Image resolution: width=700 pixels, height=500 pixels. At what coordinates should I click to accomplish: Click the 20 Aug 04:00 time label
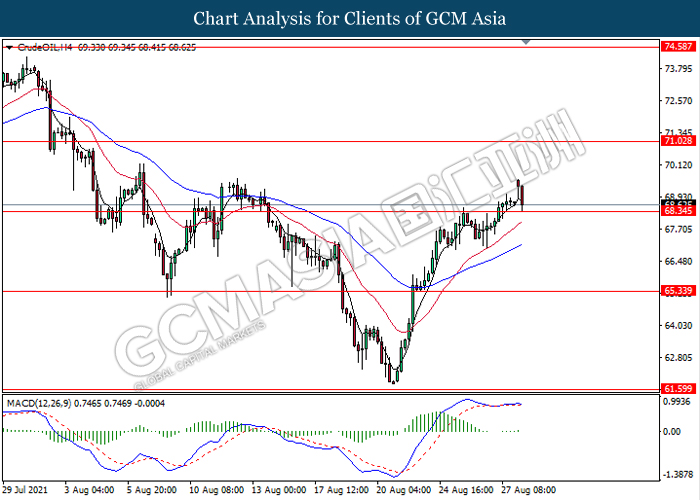tap(404, 490)
